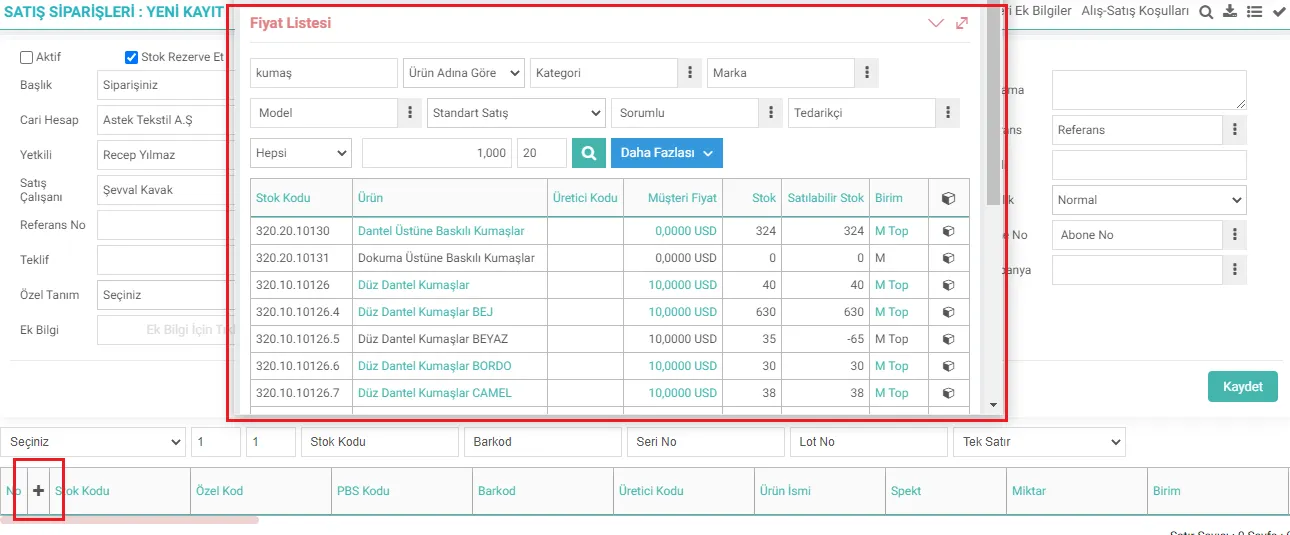Image resolution: width=1290 pixels, height=535 pixels.
Task: Open the Dantel Üstüne Baskılı Kumaşlar link
Action: [441, 231]
